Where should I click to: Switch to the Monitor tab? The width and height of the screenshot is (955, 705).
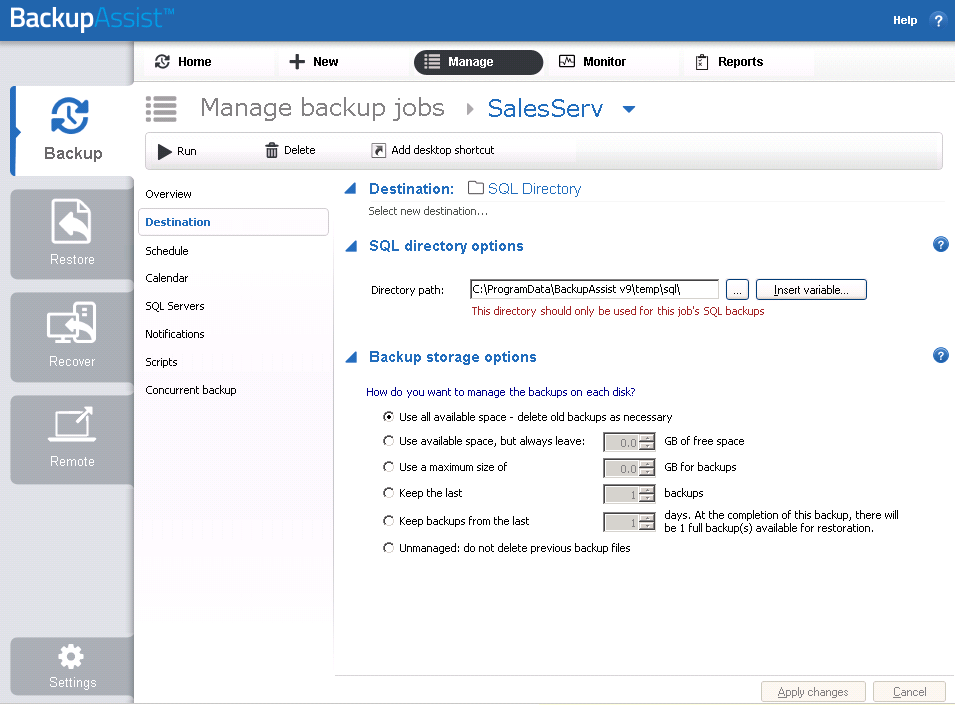coord(593,61)
